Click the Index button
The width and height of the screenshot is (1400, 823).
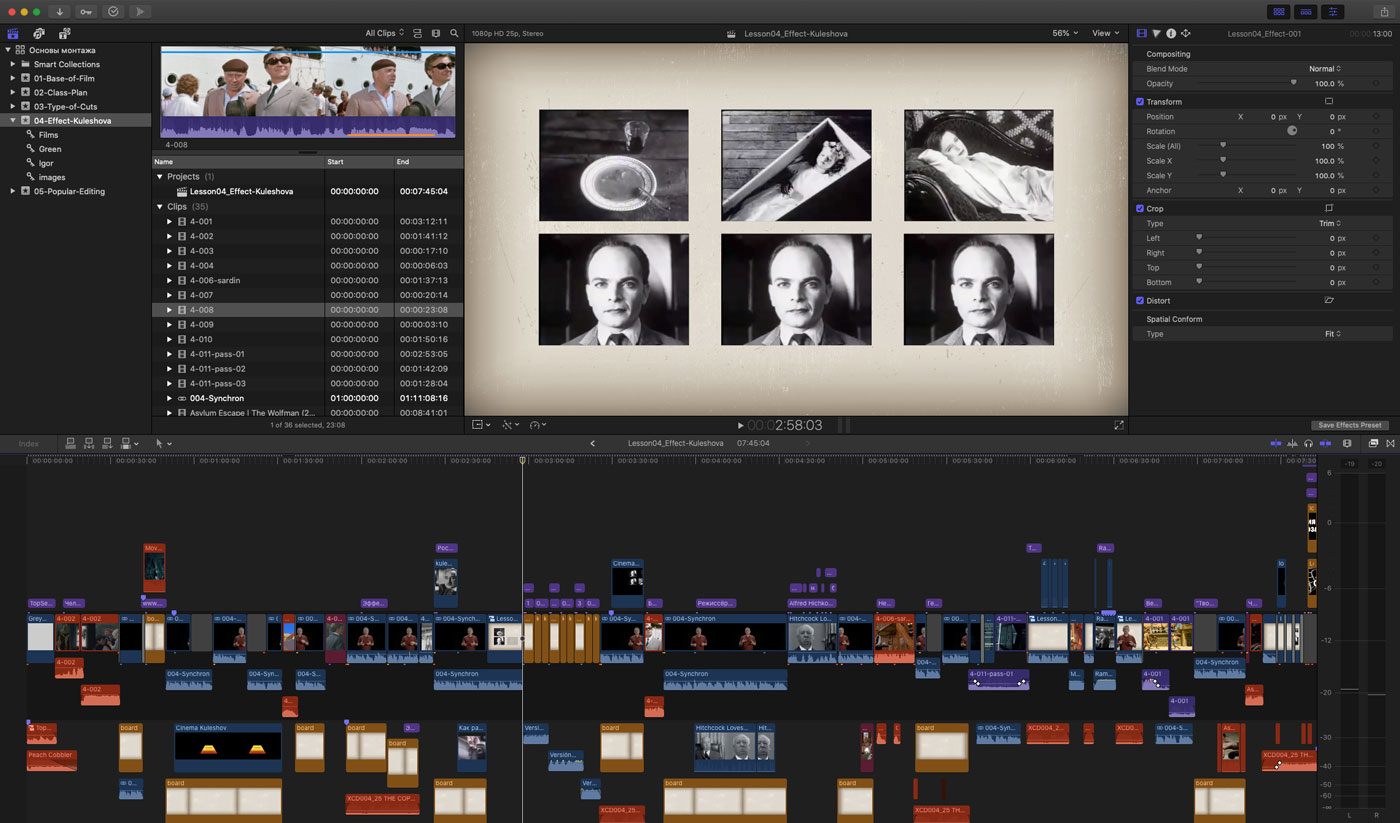28,443
